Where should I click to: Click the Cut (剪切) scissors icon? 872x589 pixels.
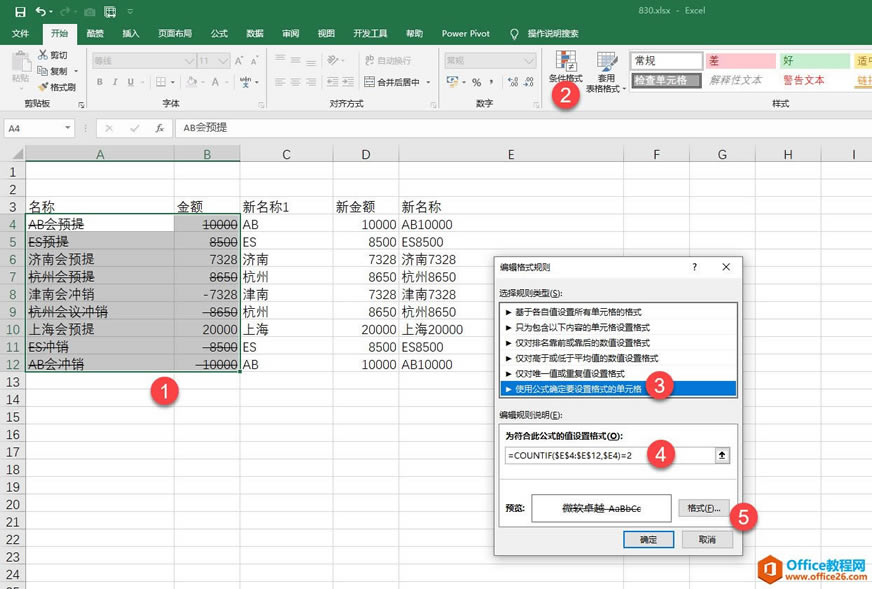tap(43, 55)
